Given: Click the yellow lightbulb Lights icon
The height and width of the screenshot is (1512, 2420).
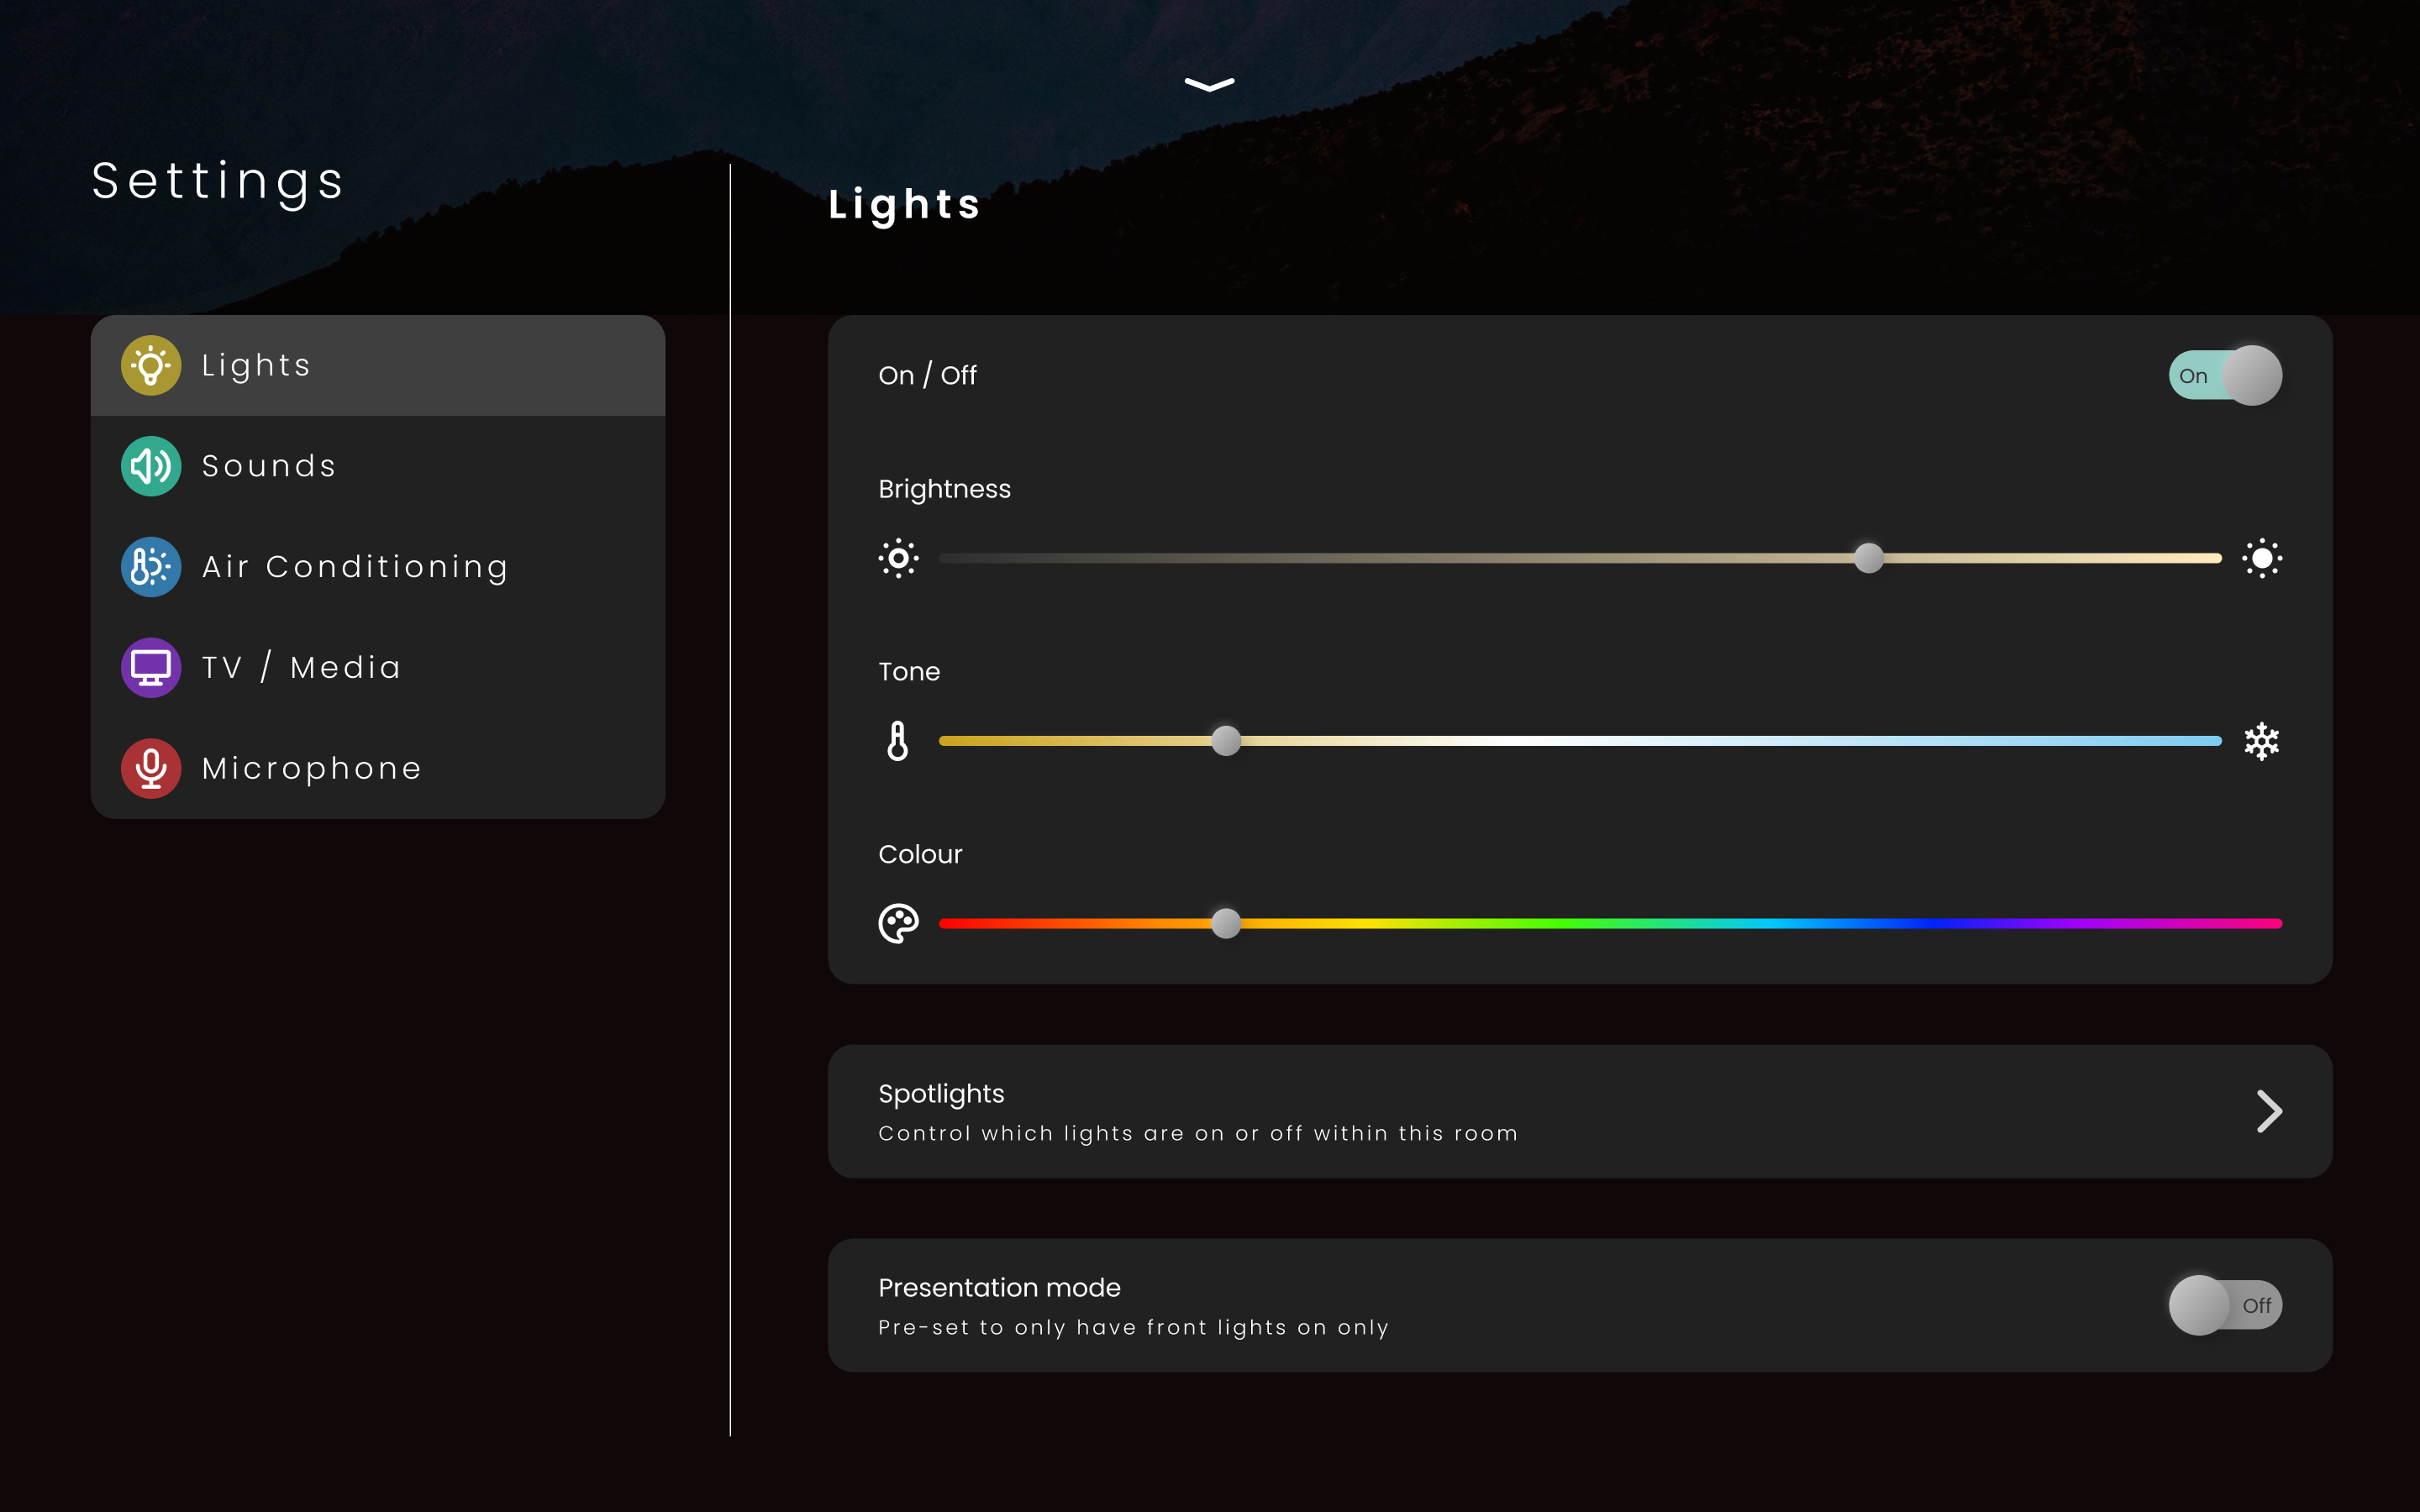Looking at the screenshot, I should 151,365.
